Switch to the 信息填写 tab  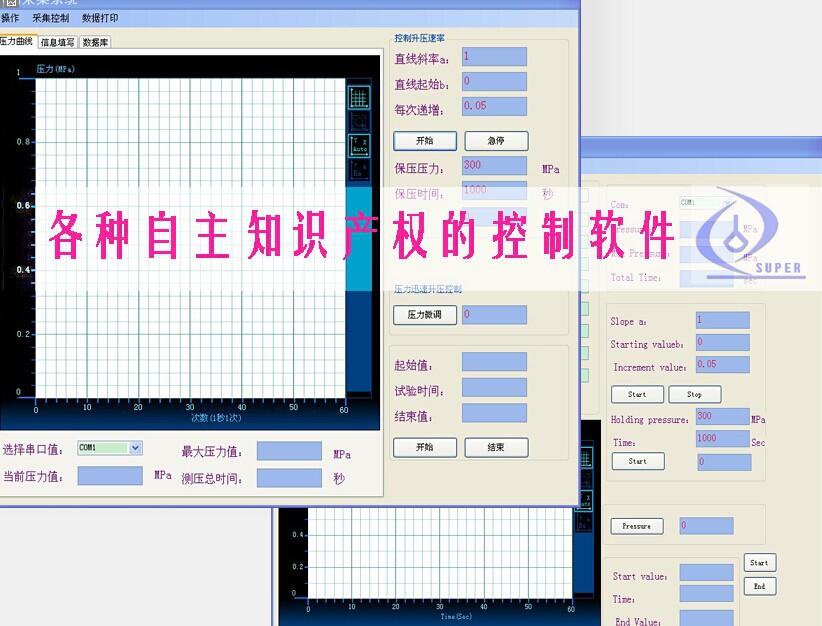pyautogui.click(x=57, y=42)
